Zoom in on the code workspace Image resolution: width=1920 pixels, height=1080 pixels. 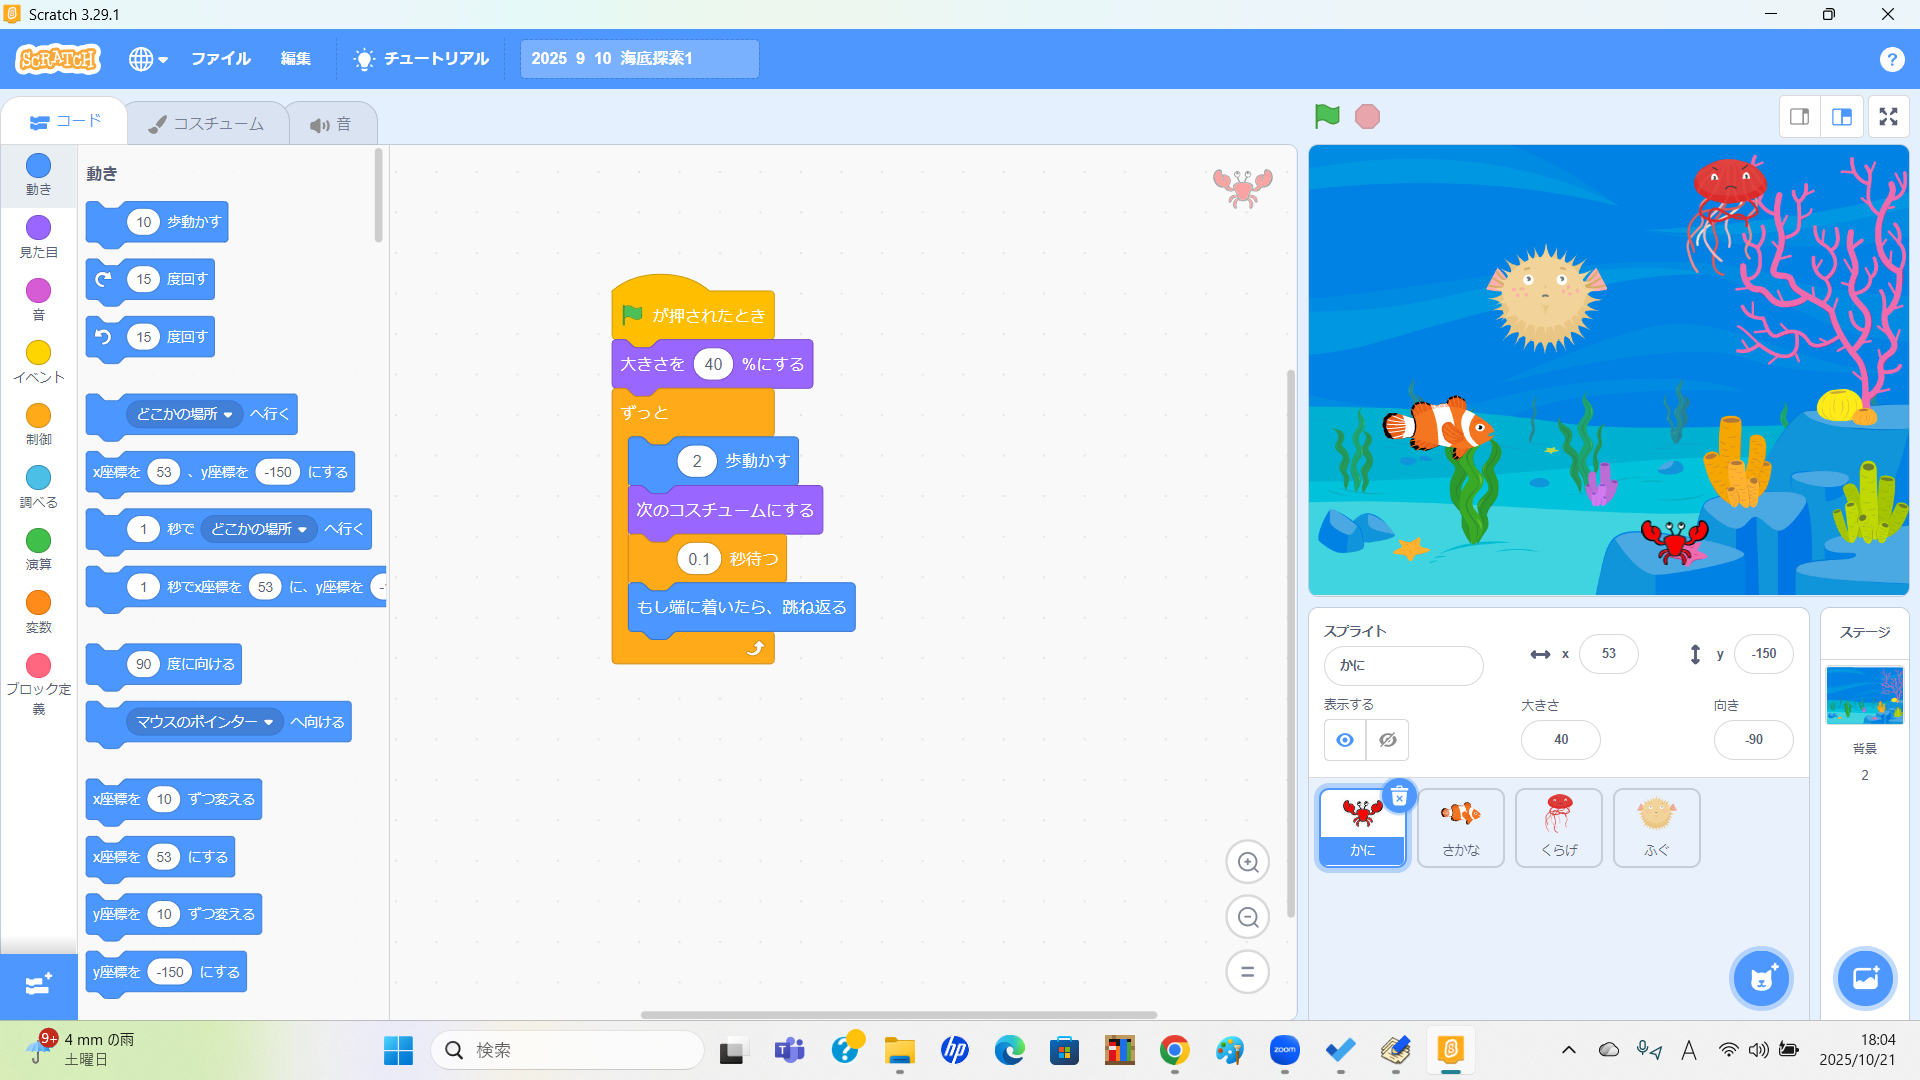click(x=1247, y=862)
